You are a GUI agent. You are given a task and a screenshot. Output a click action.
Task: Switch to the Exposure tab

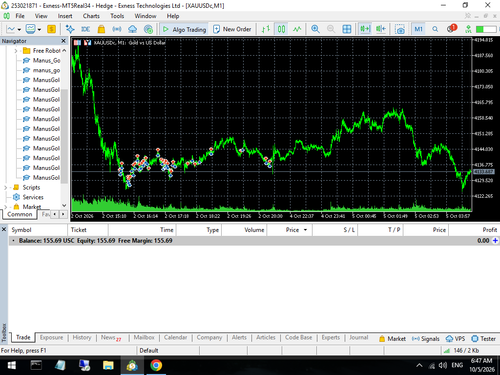click(x=51, y=337)
